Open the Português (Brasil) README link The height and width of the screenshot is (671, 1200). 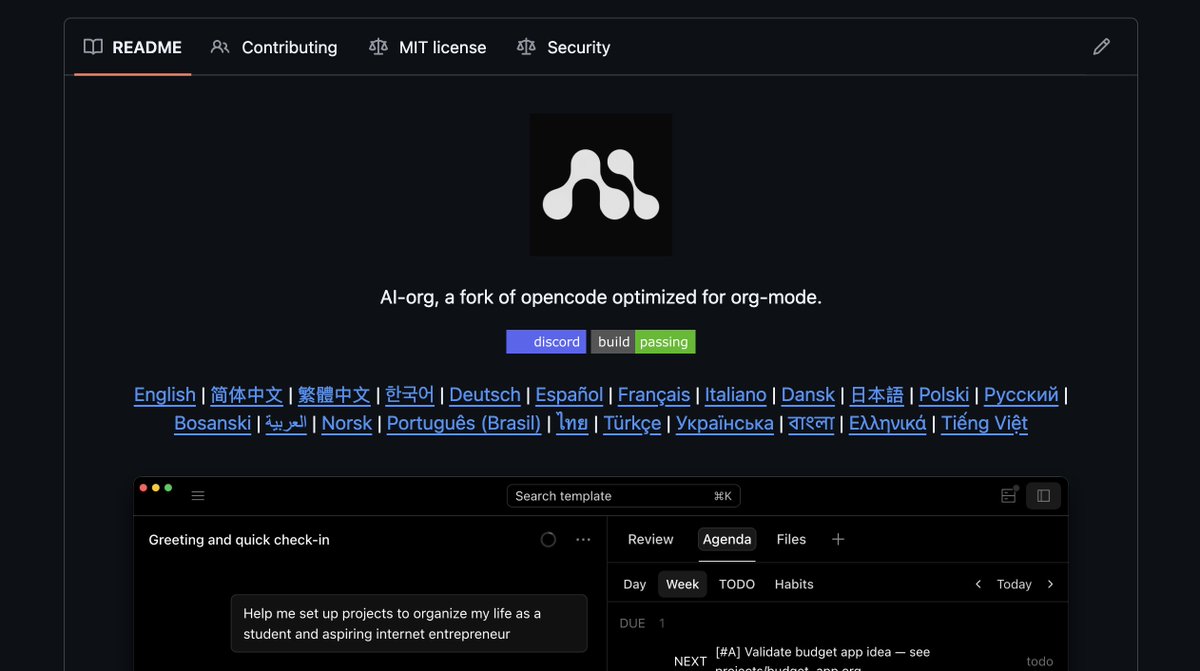coord(464,423)
